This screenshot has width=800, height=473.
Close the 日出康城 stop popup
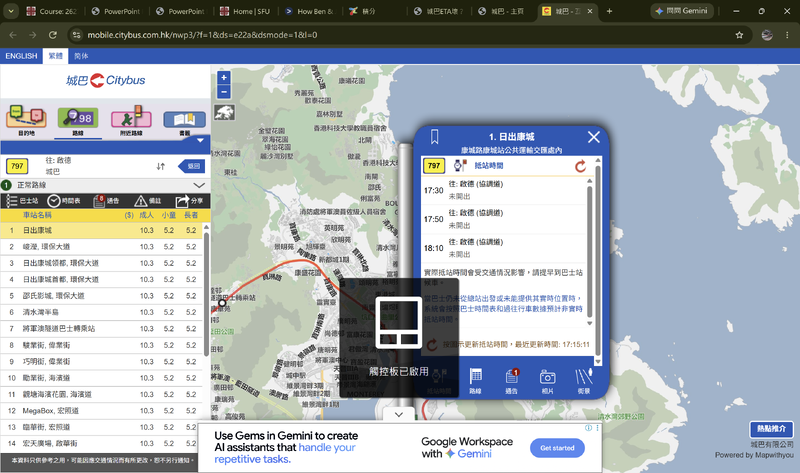pyautogui.click(x=593, y=137)
